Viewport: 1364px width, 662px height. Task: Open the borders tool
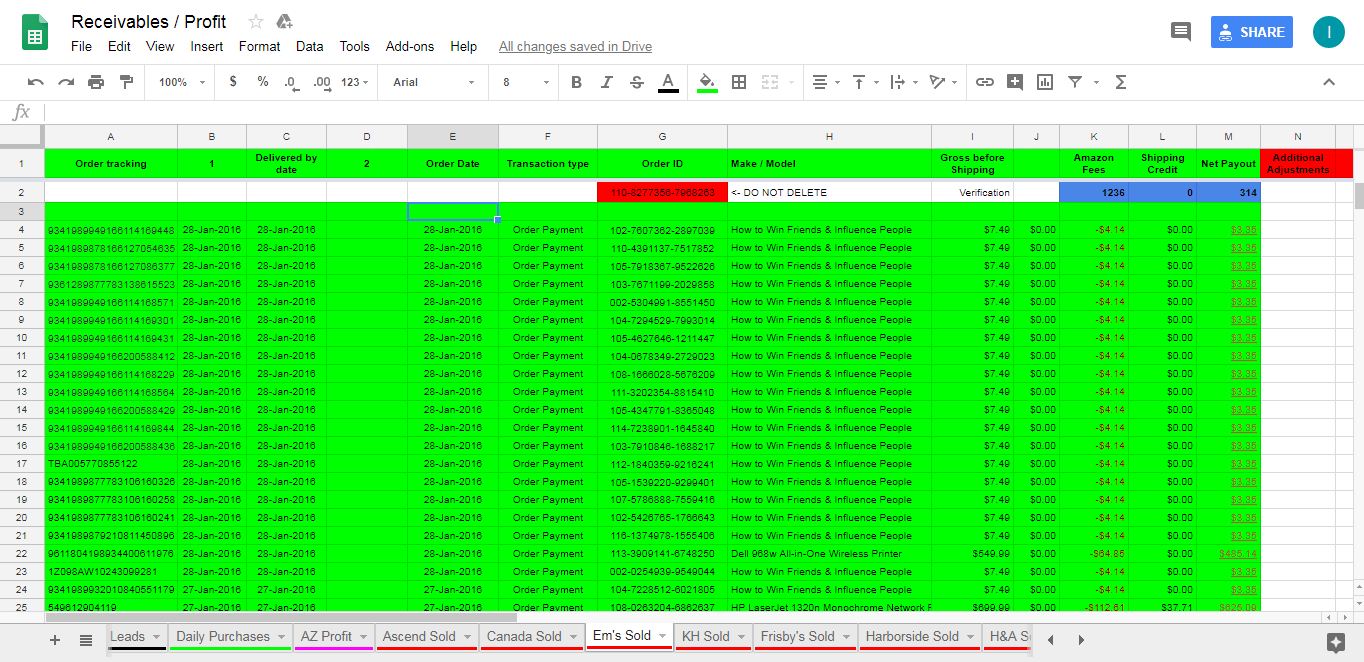click(x=739, y=82)
